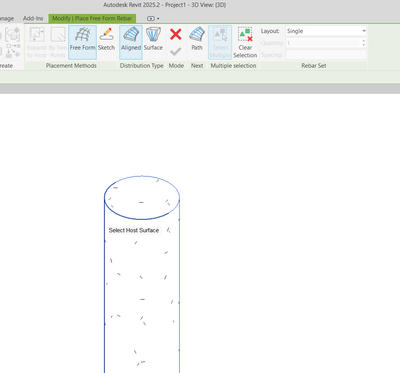
Task: Open the Manage ribbon tab
Action: click(7, 18)
